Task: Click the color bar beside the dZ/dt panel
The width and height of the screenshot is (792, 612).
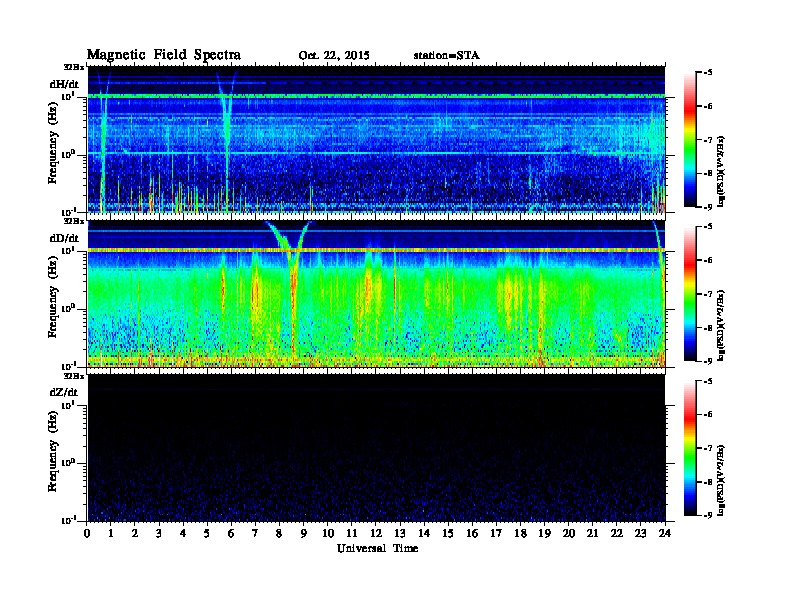Action: [690, 448]
